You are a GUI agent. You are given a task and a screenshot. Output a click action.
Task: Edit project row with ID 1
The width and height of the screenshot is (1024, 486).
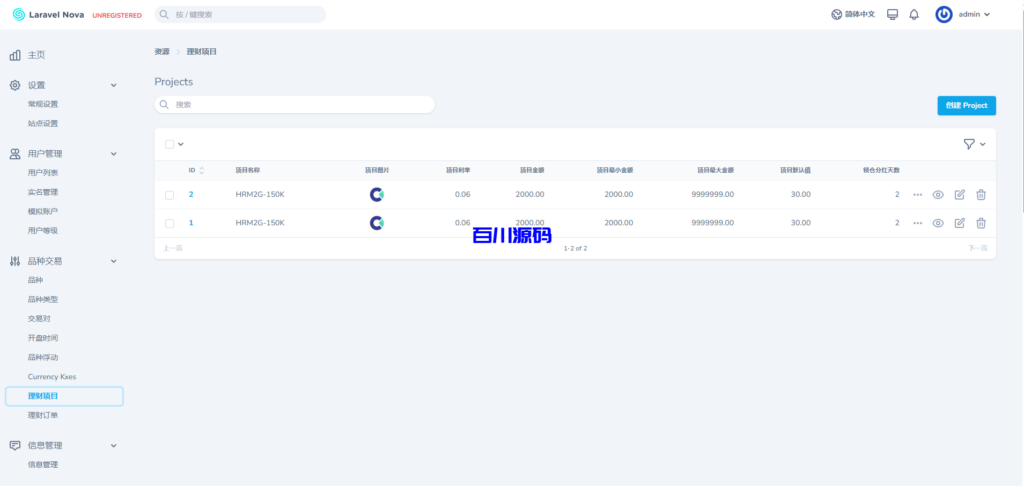click(x=960, y=223)
